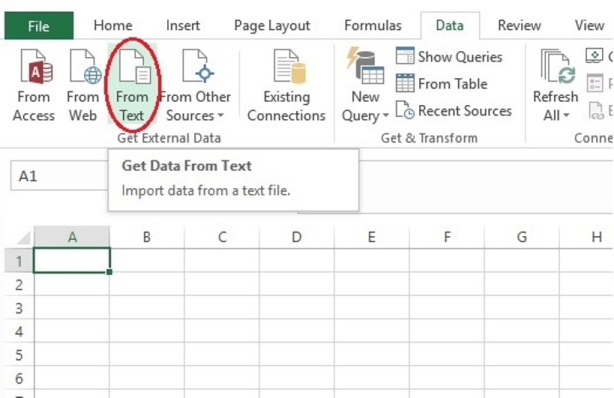Open the File tab

pos(39,26)
